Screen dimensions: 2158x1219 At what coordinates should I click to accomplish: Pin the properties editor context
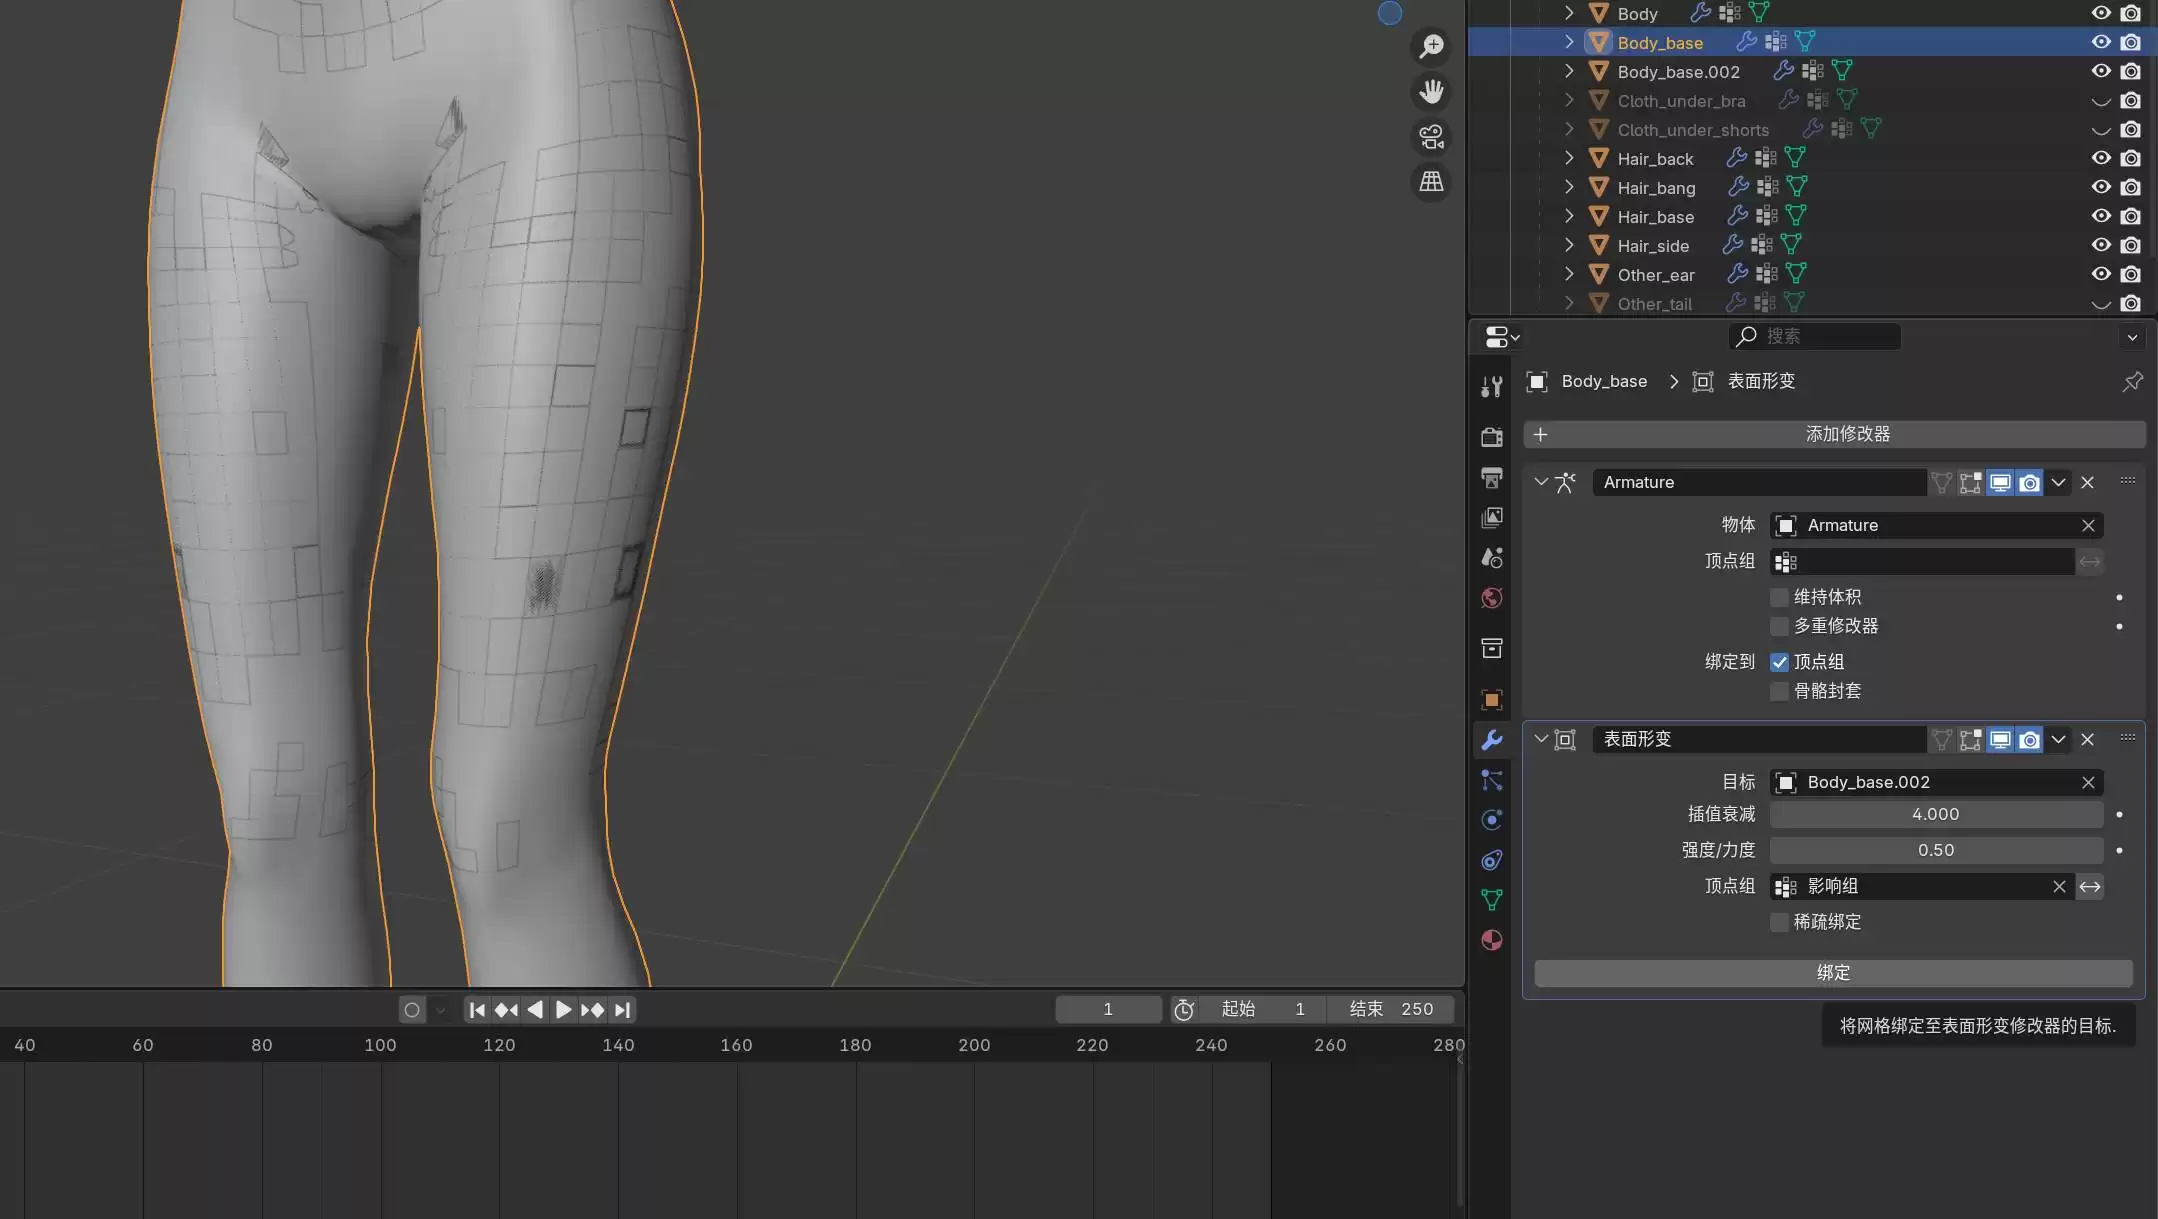(2132, 381)
